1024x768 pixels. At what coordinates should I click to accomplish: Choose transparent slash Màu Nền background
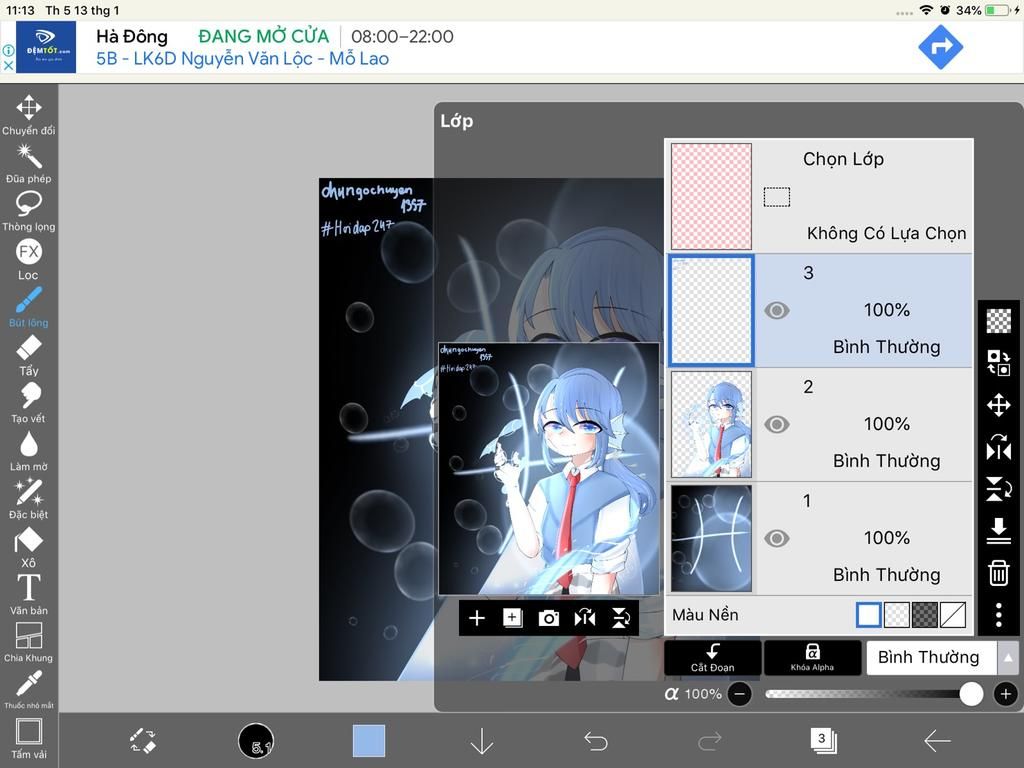[x=953, y=615]
